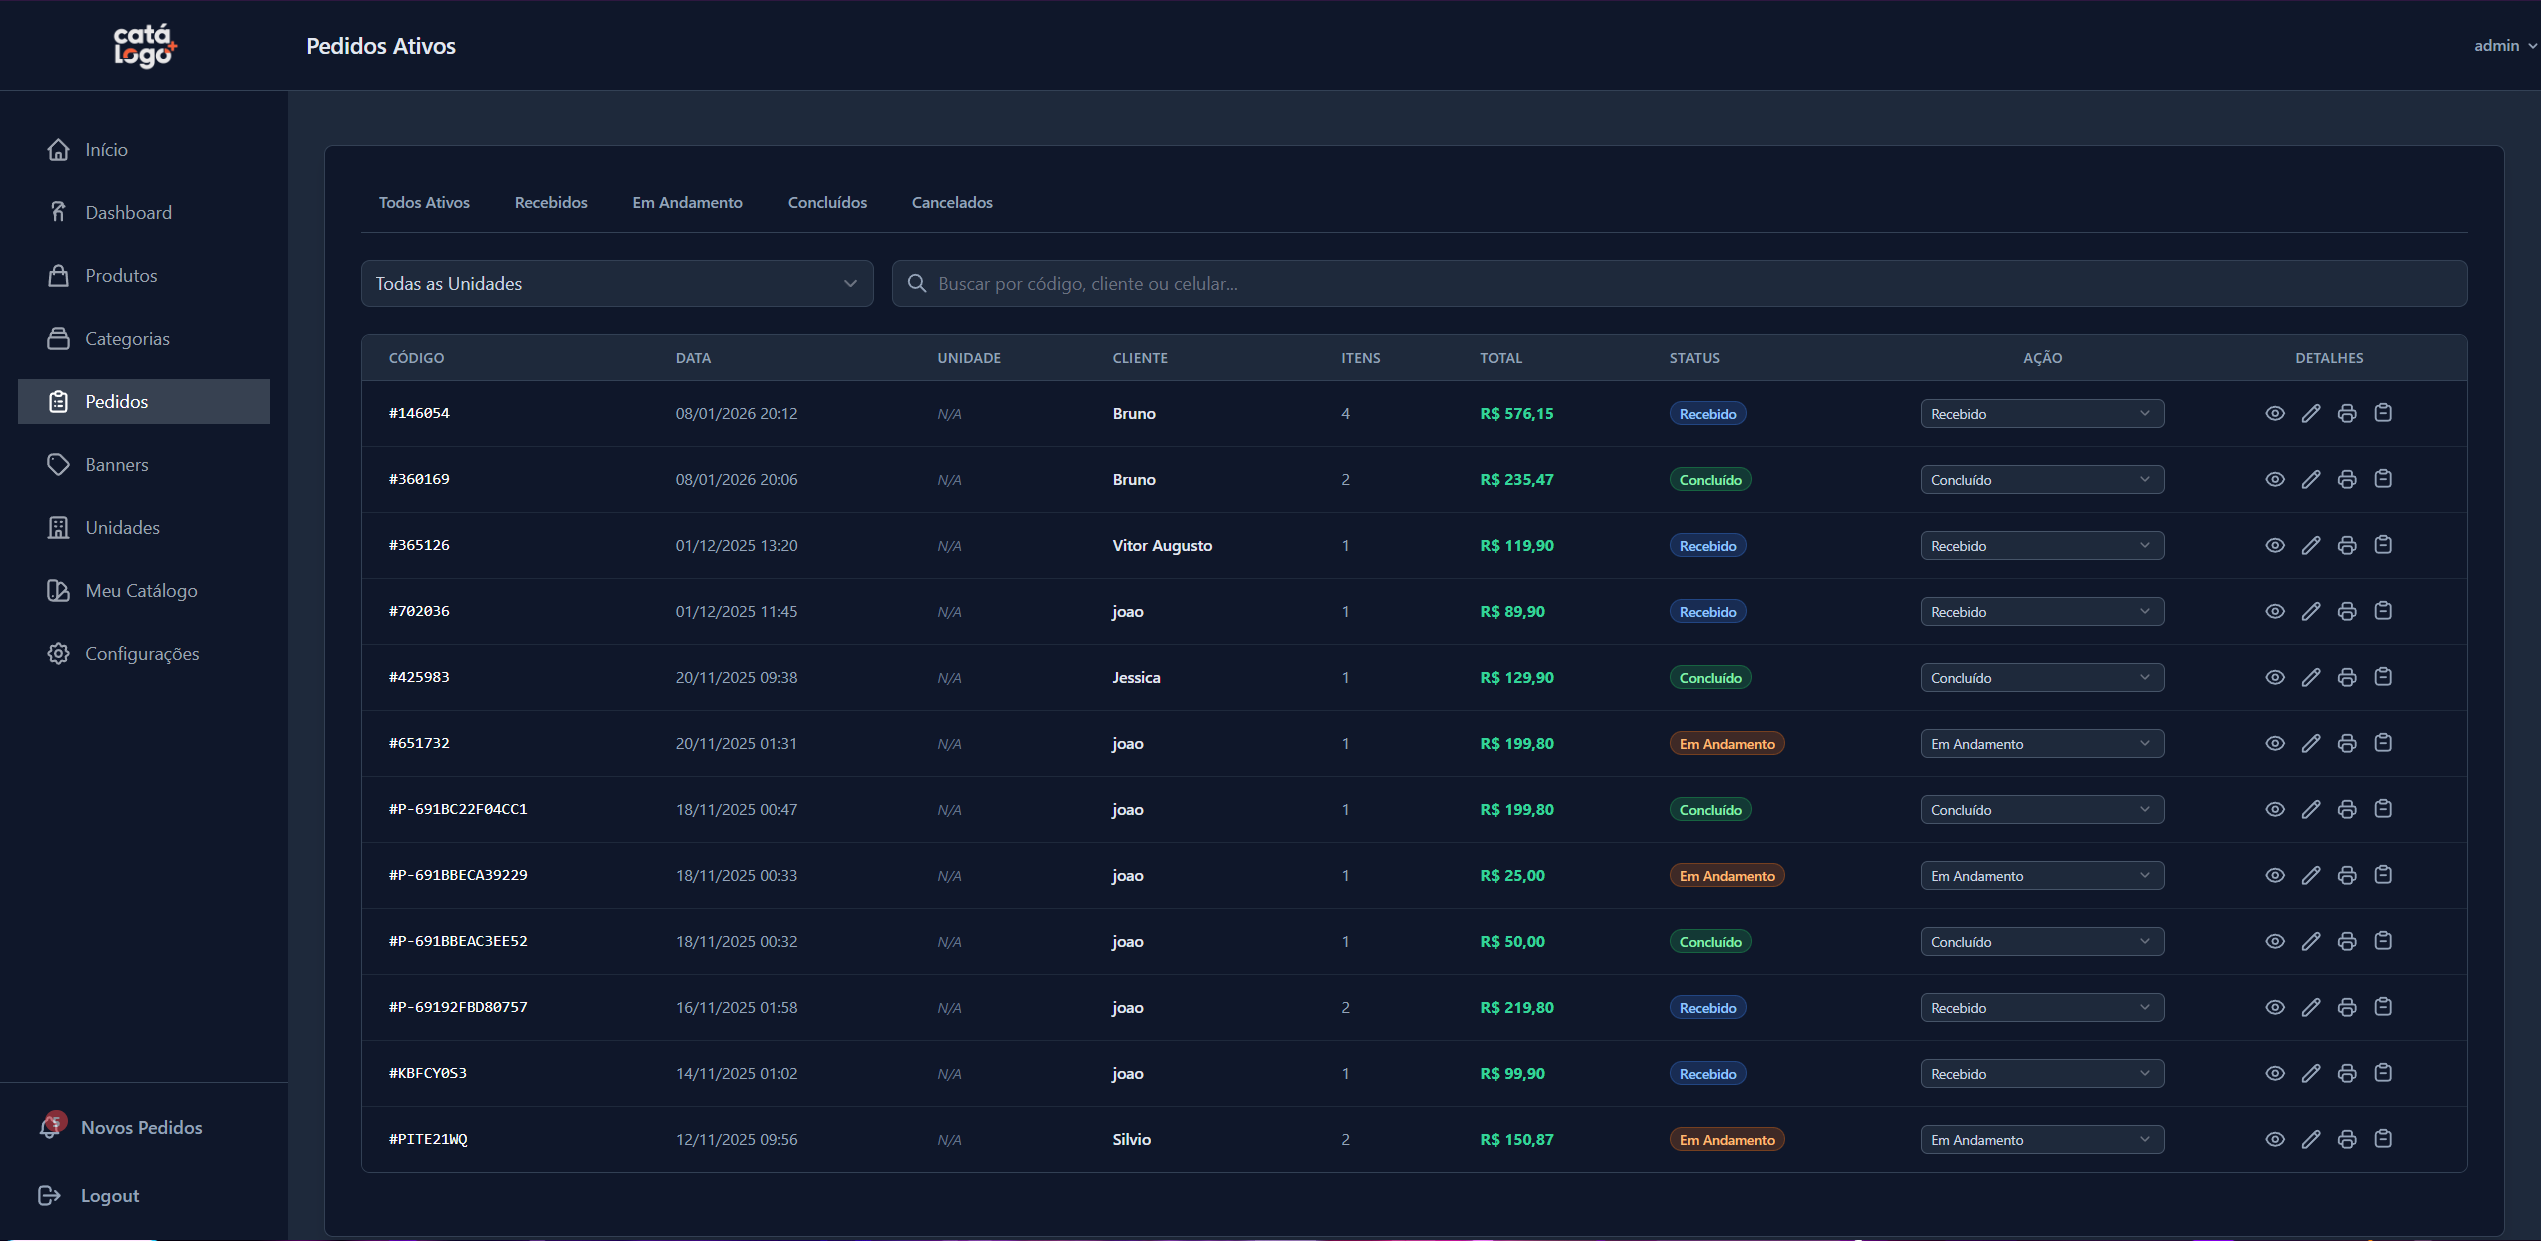Click eye icon for Jessica's order #425983

tap(2274, 678)
